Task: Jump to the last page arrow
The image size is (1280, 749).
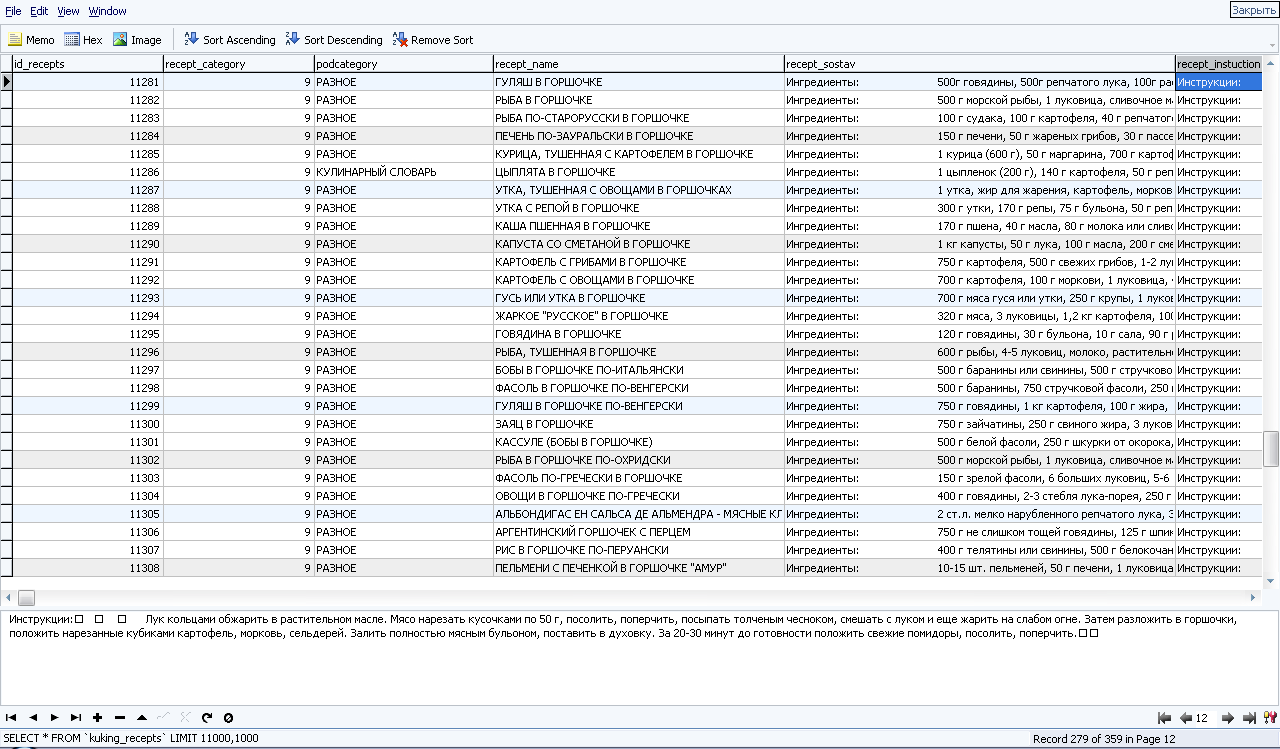Action: [1249, 718]
